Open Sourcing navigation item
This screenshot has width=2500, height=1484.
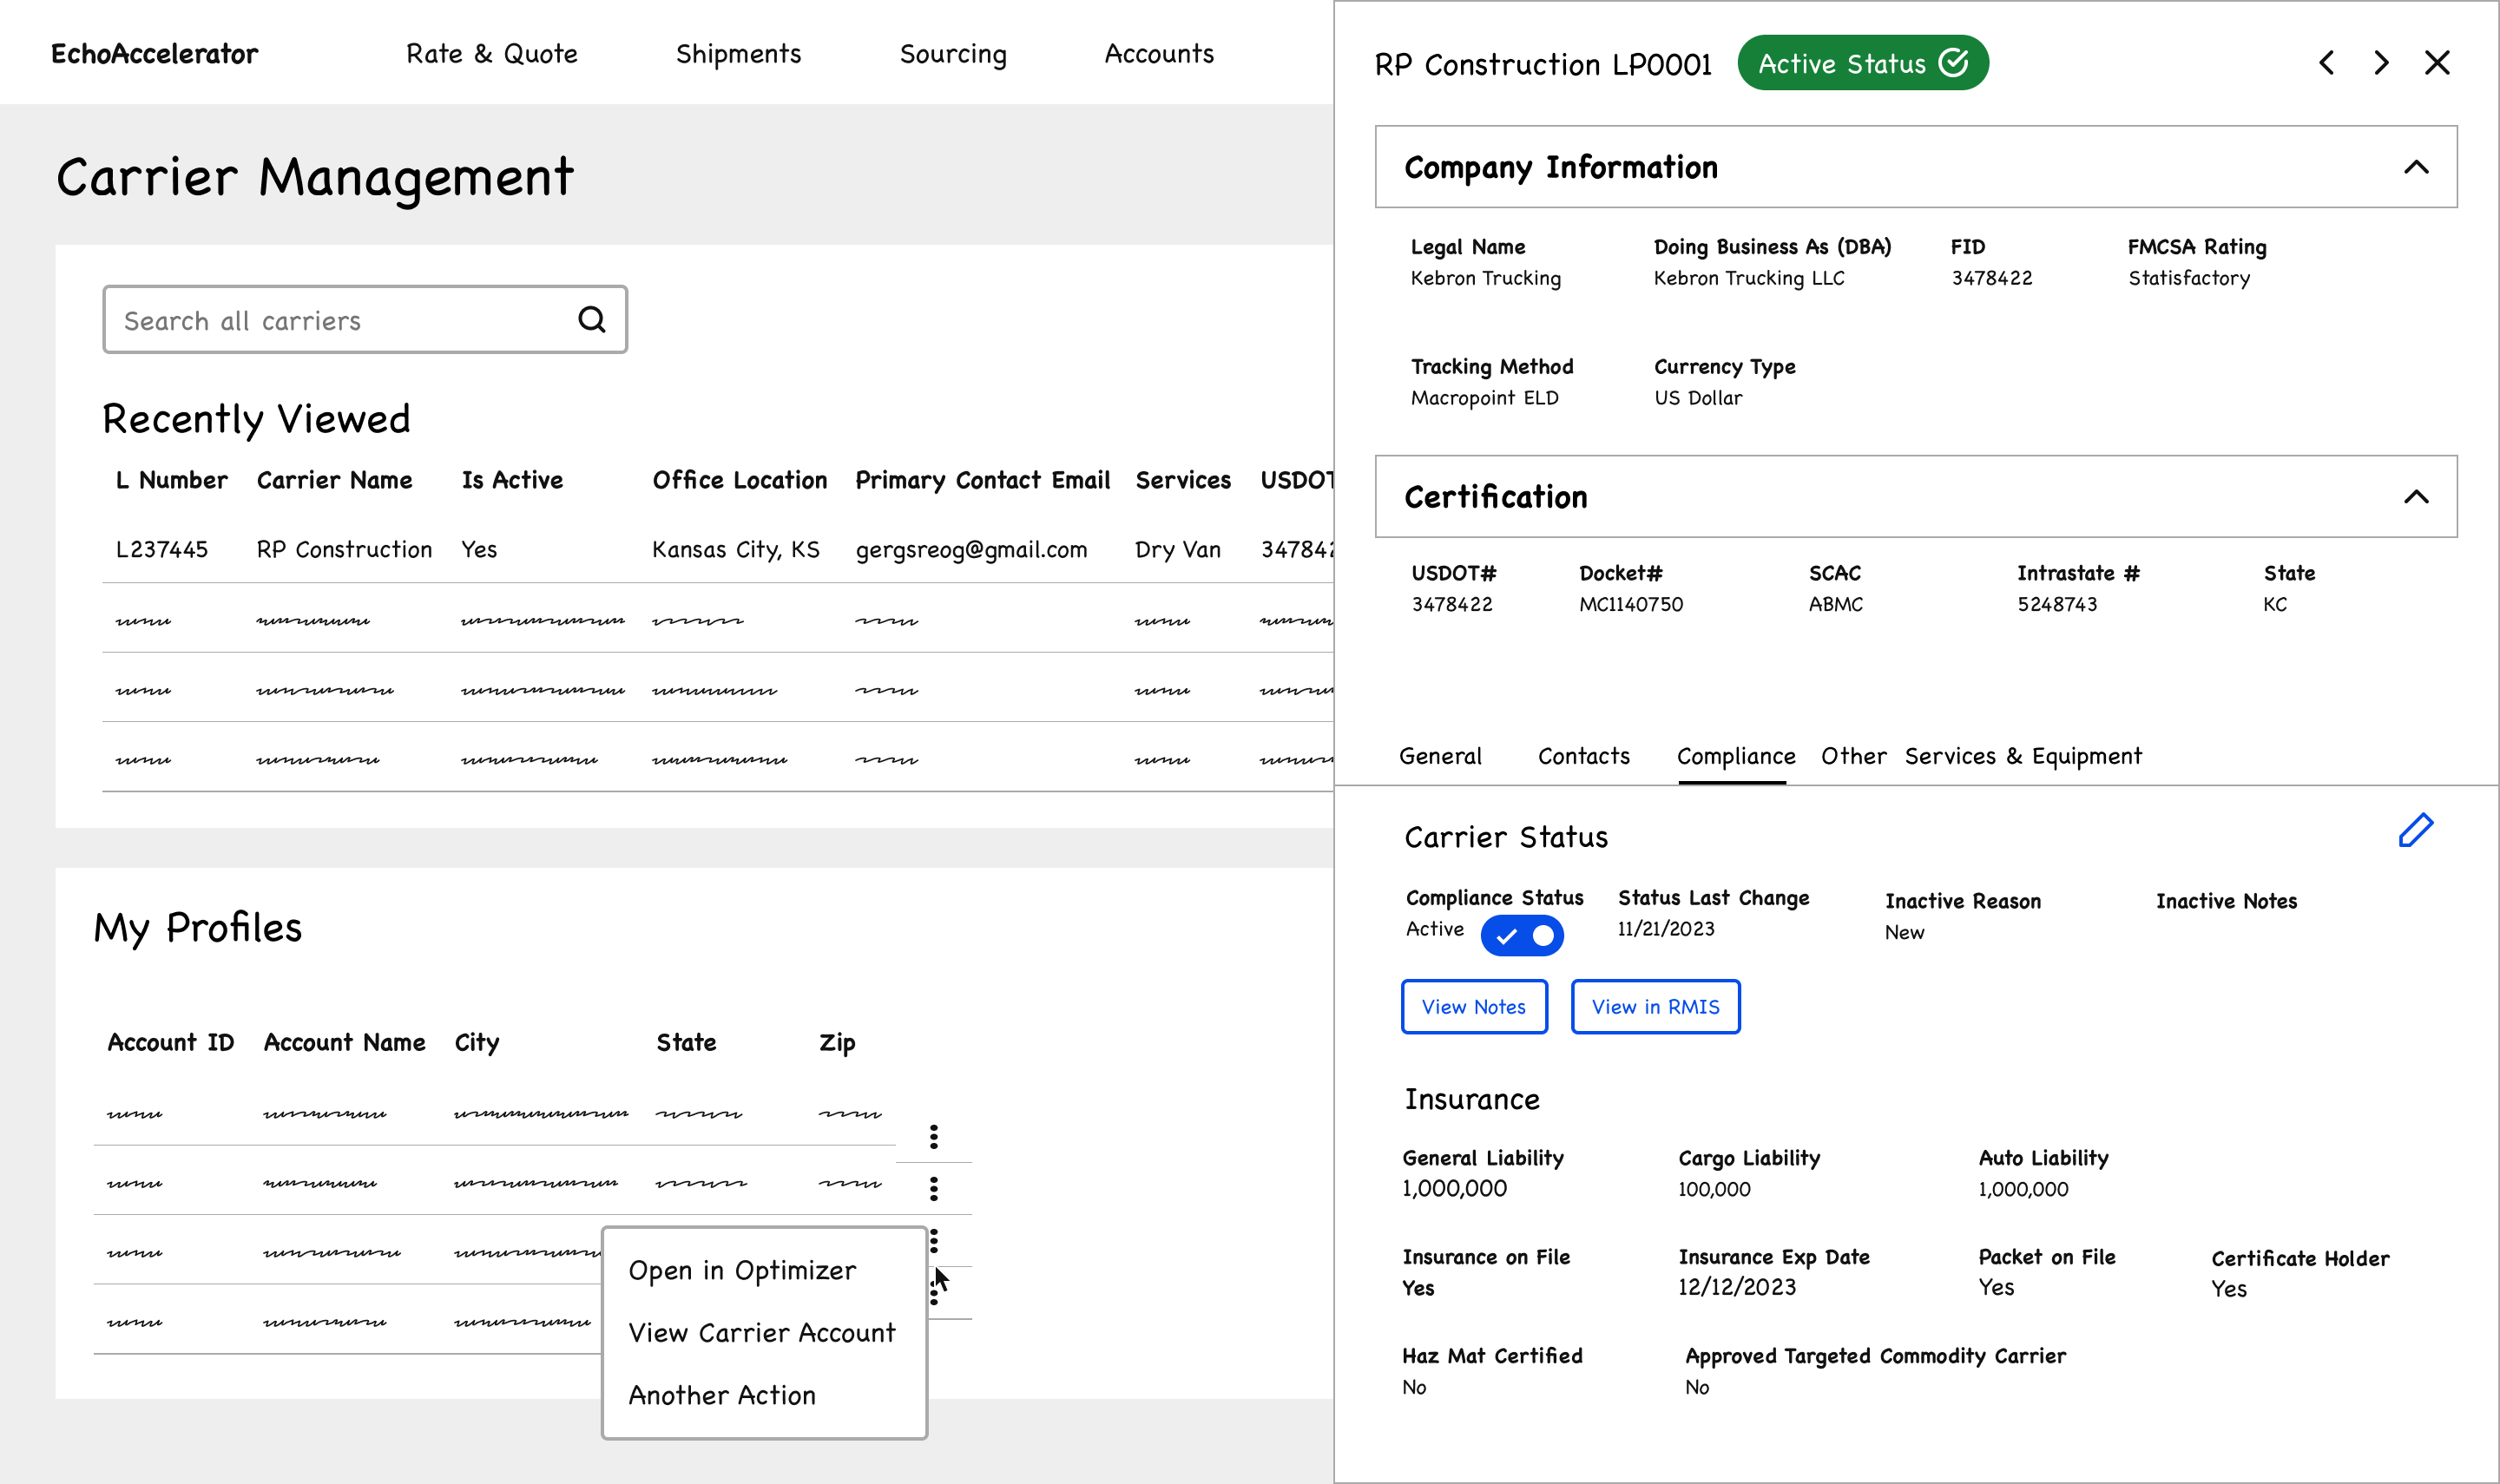tap(953, 53)
